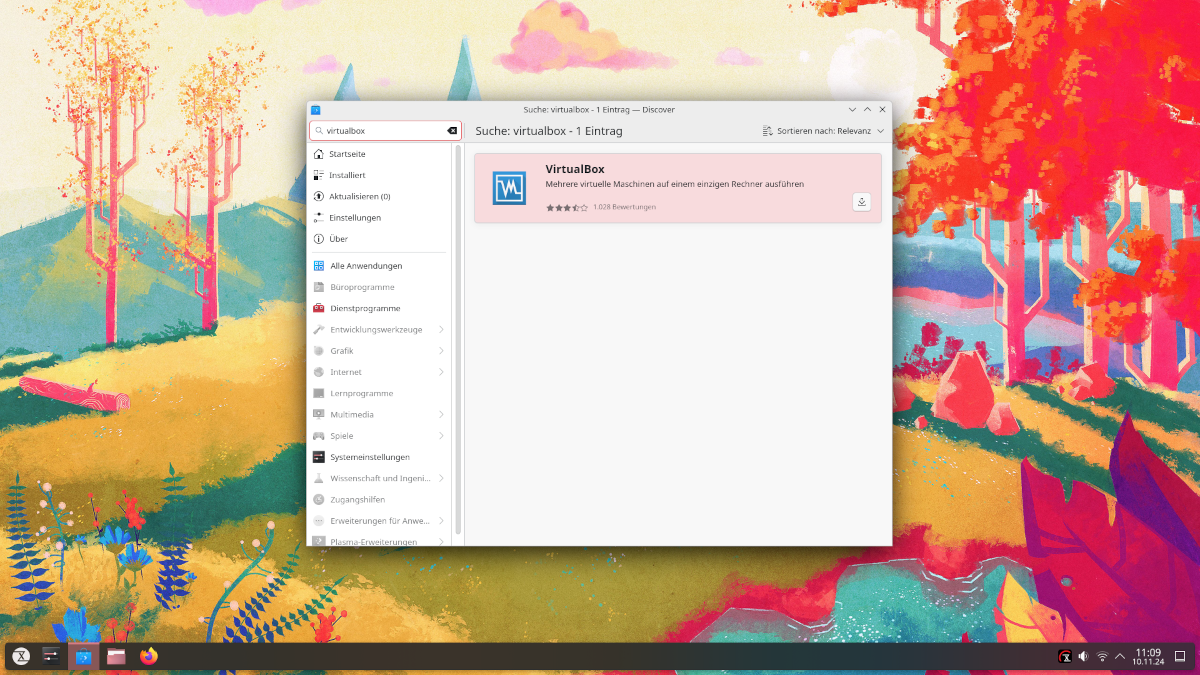
Task: Open the file manager from the taskbar
Action: coord(116,656)
